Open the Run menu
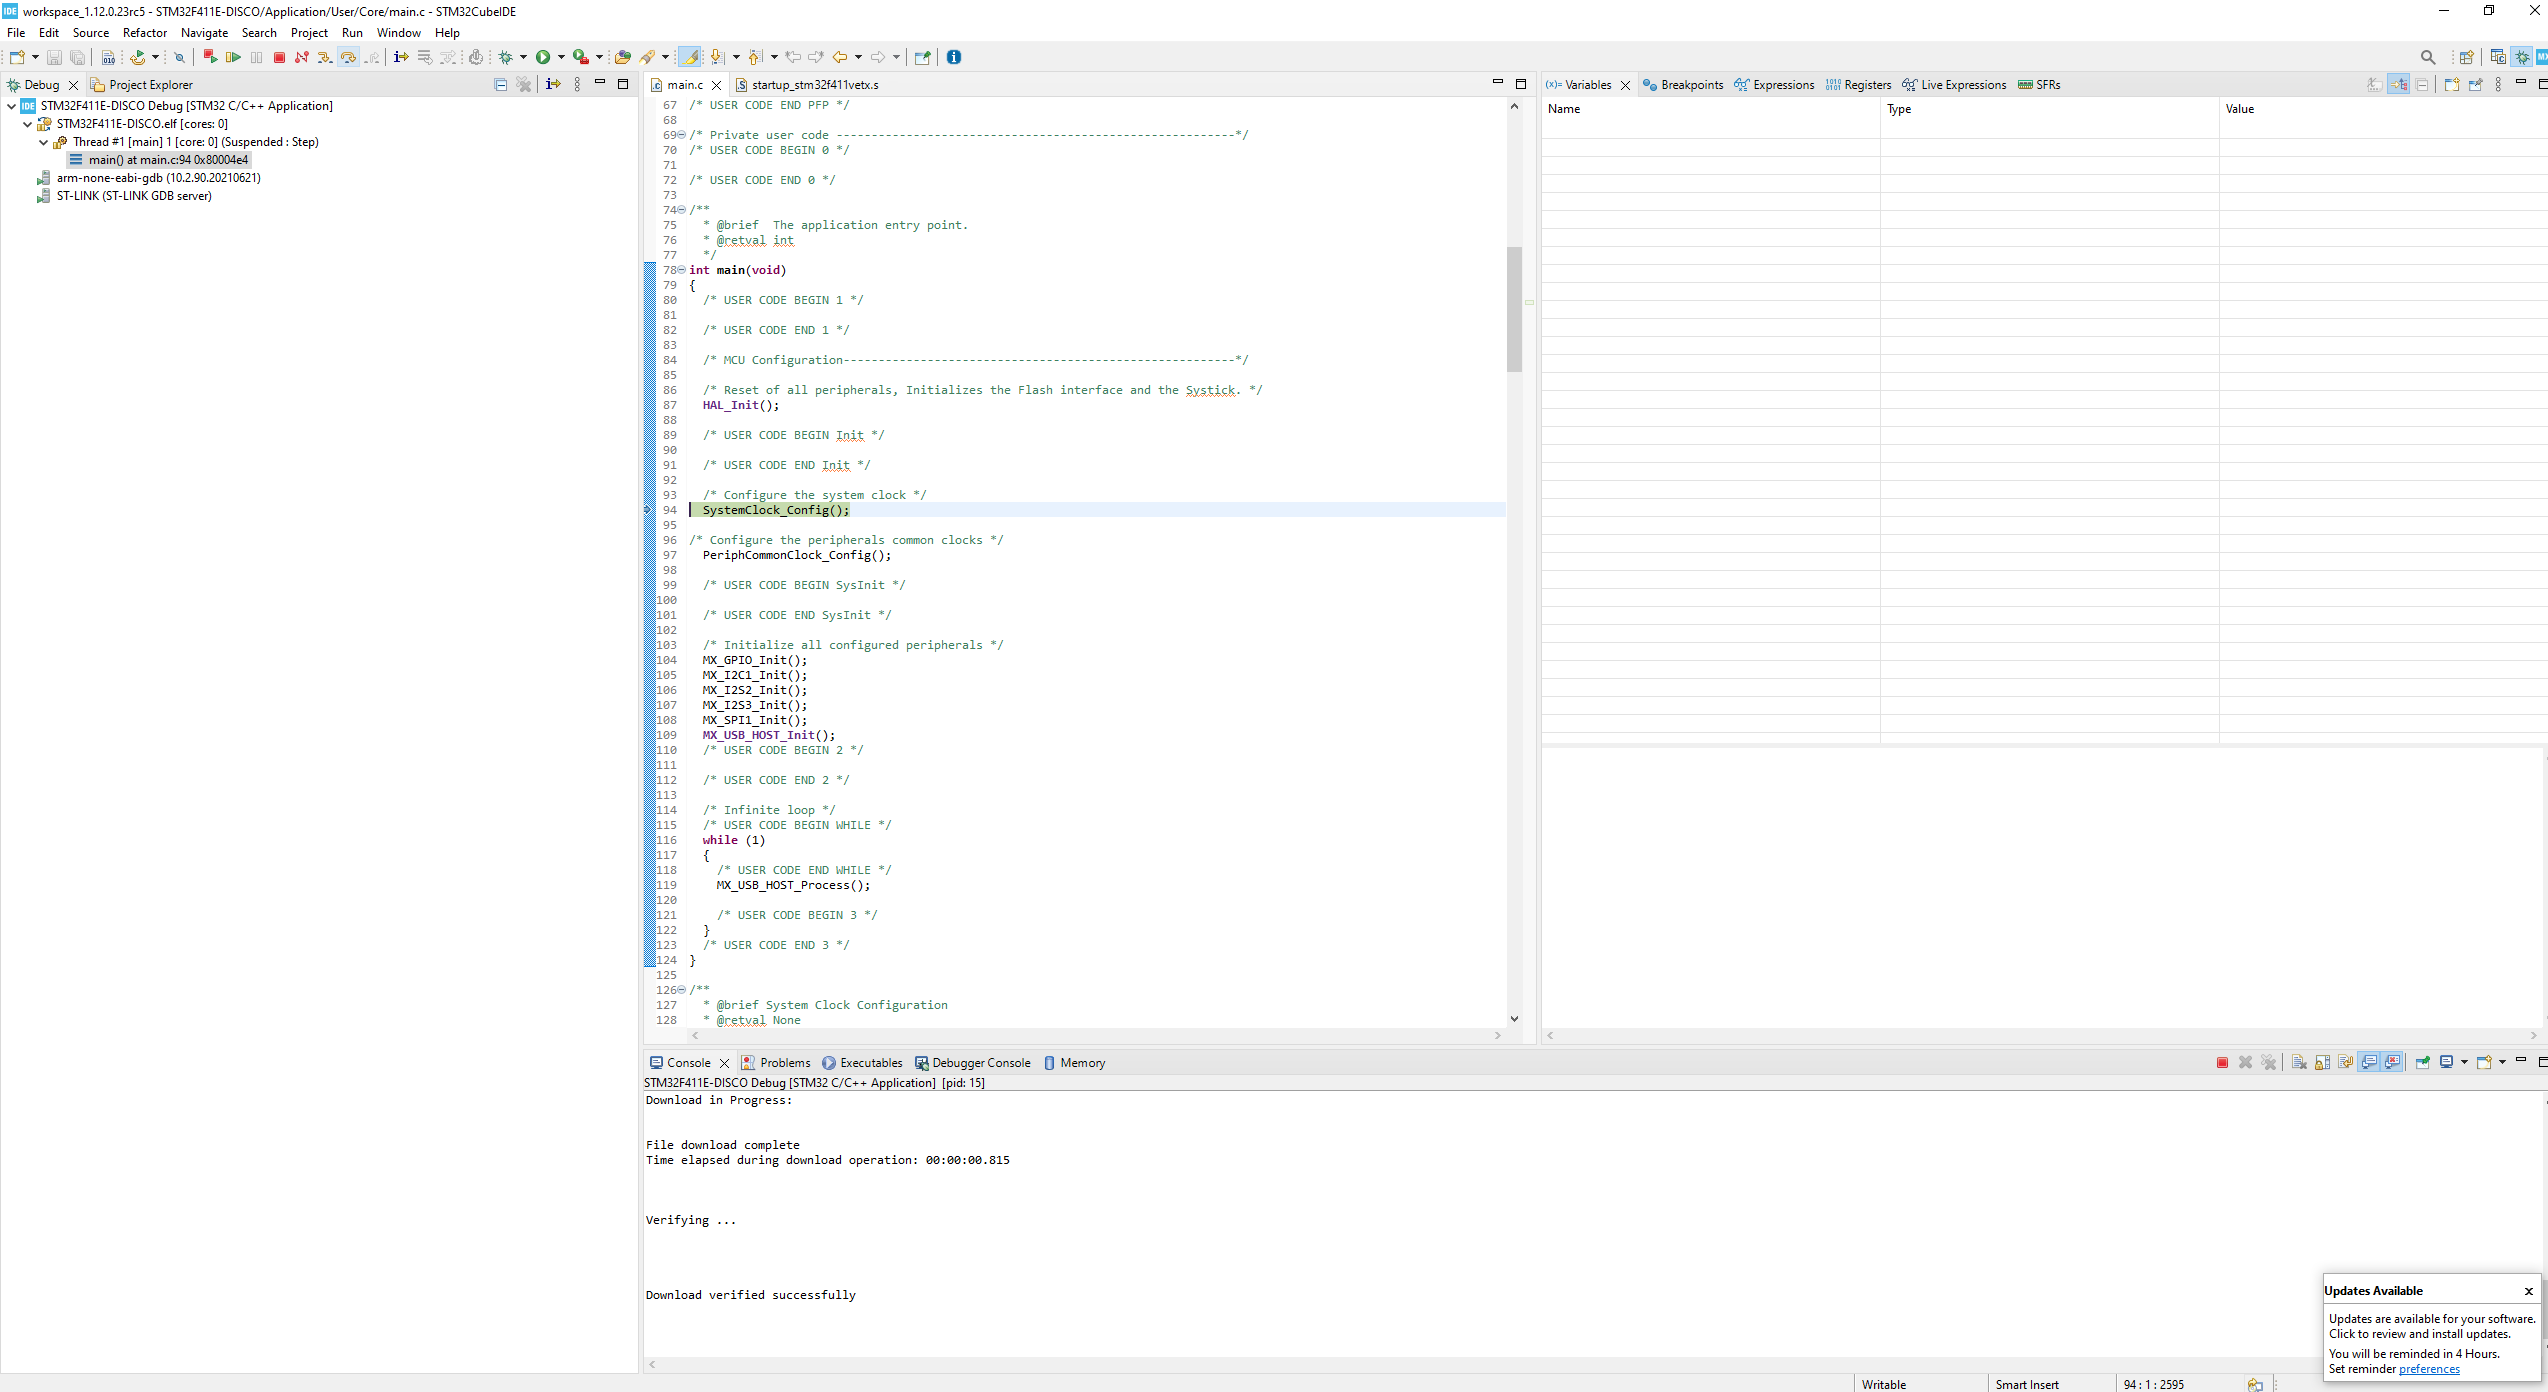 tap(351, 33)
